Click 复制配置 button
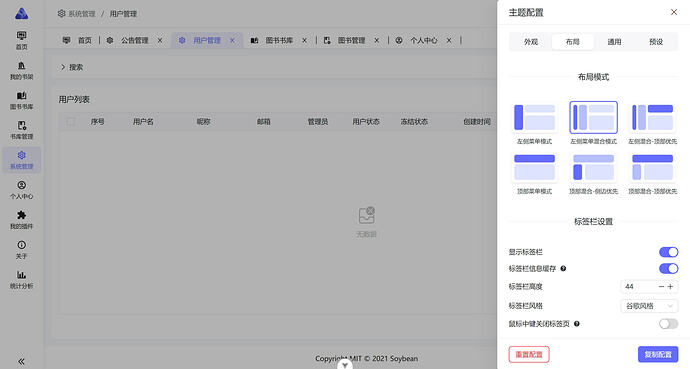Viewport: 690px width, 369px height. (658, 354)
